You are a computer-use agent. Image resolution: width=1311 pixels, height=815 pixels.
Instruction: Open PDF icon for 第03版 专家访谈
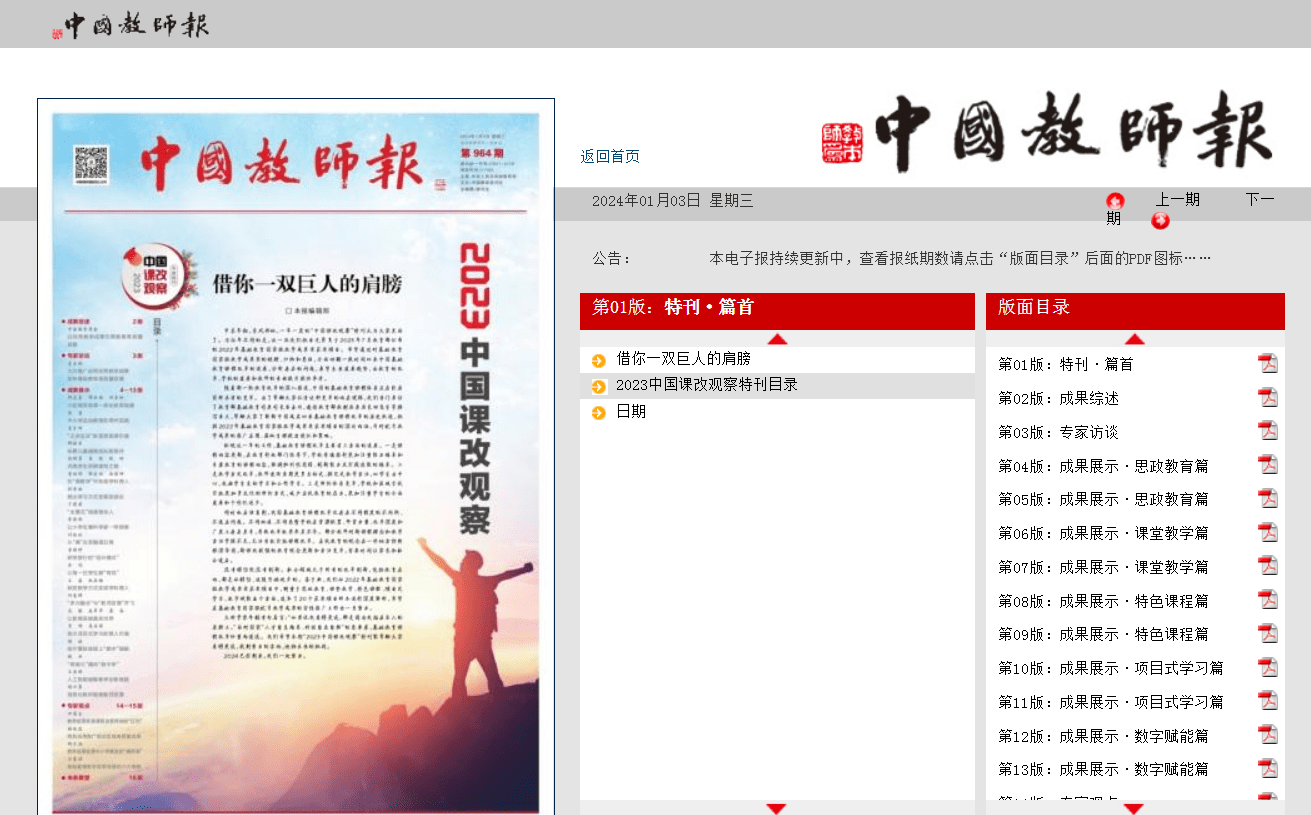coord(1268,431)
